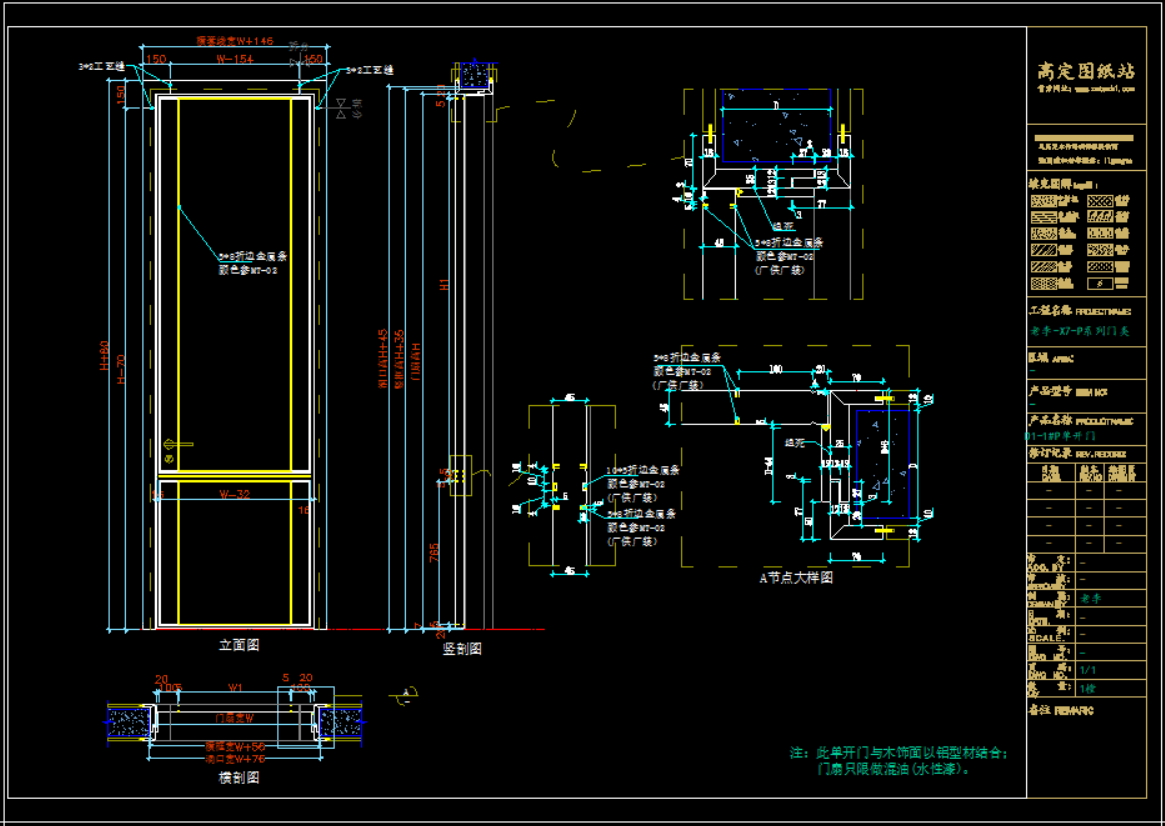
Task: Click the 备注 REMARK field label
Action: (1060, 711)
